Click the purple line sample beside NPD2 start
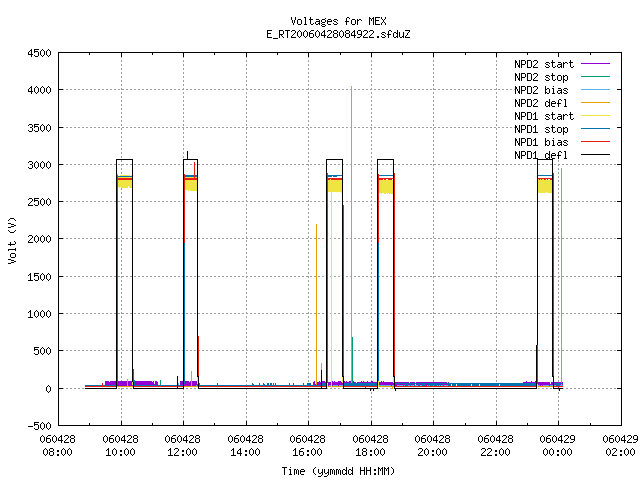This screenshot has width=640, height=480. pyautogui.click(x=595, y=64)
